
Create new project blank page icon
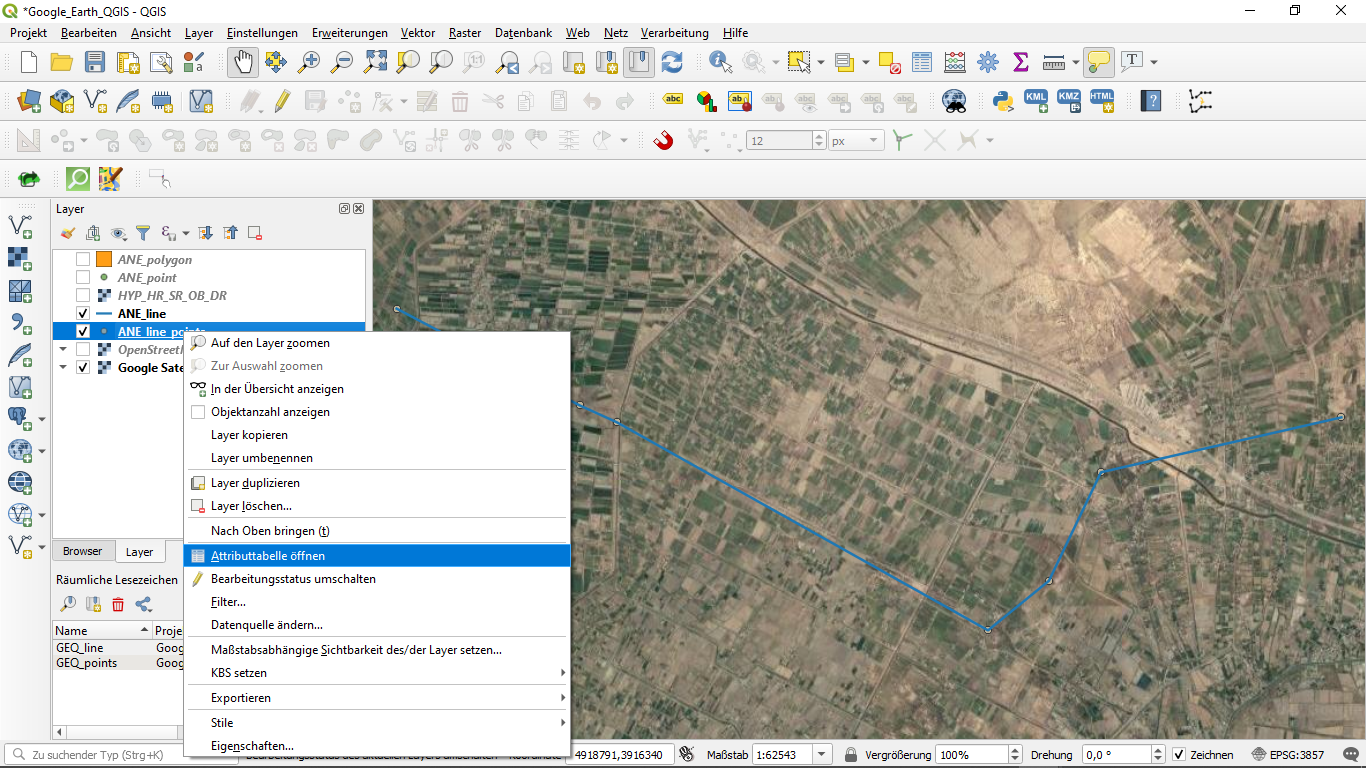coord(29,62)
